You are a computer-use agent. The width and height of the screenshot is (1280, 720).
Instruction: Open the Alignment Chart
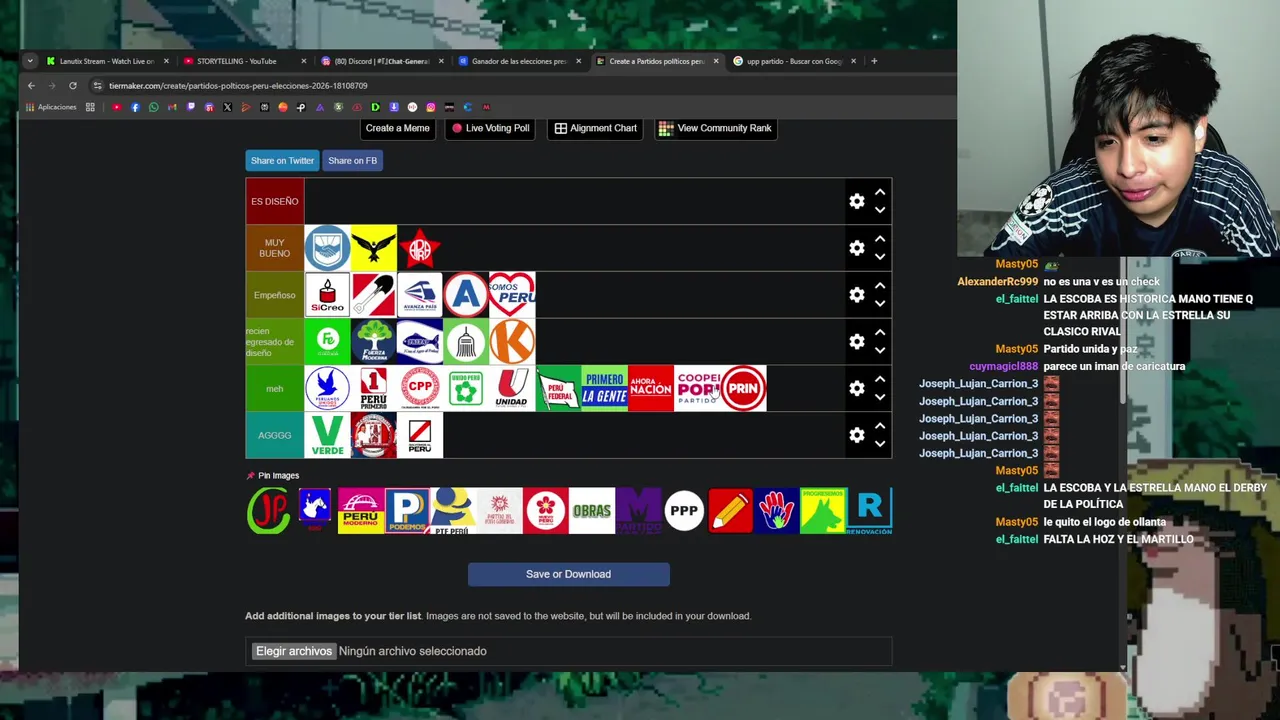coord(596,128)
